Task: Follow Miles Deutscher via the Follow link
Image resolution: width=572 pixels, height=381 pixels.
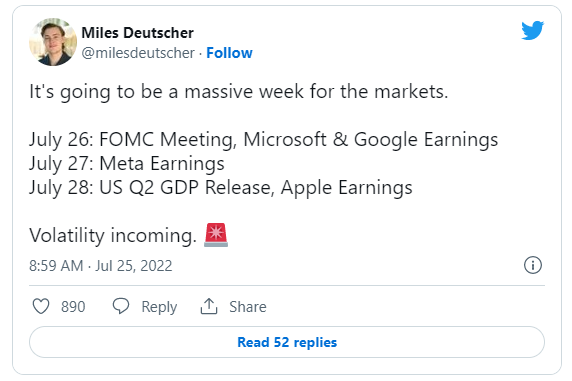Action: click(x=229, y=53)
